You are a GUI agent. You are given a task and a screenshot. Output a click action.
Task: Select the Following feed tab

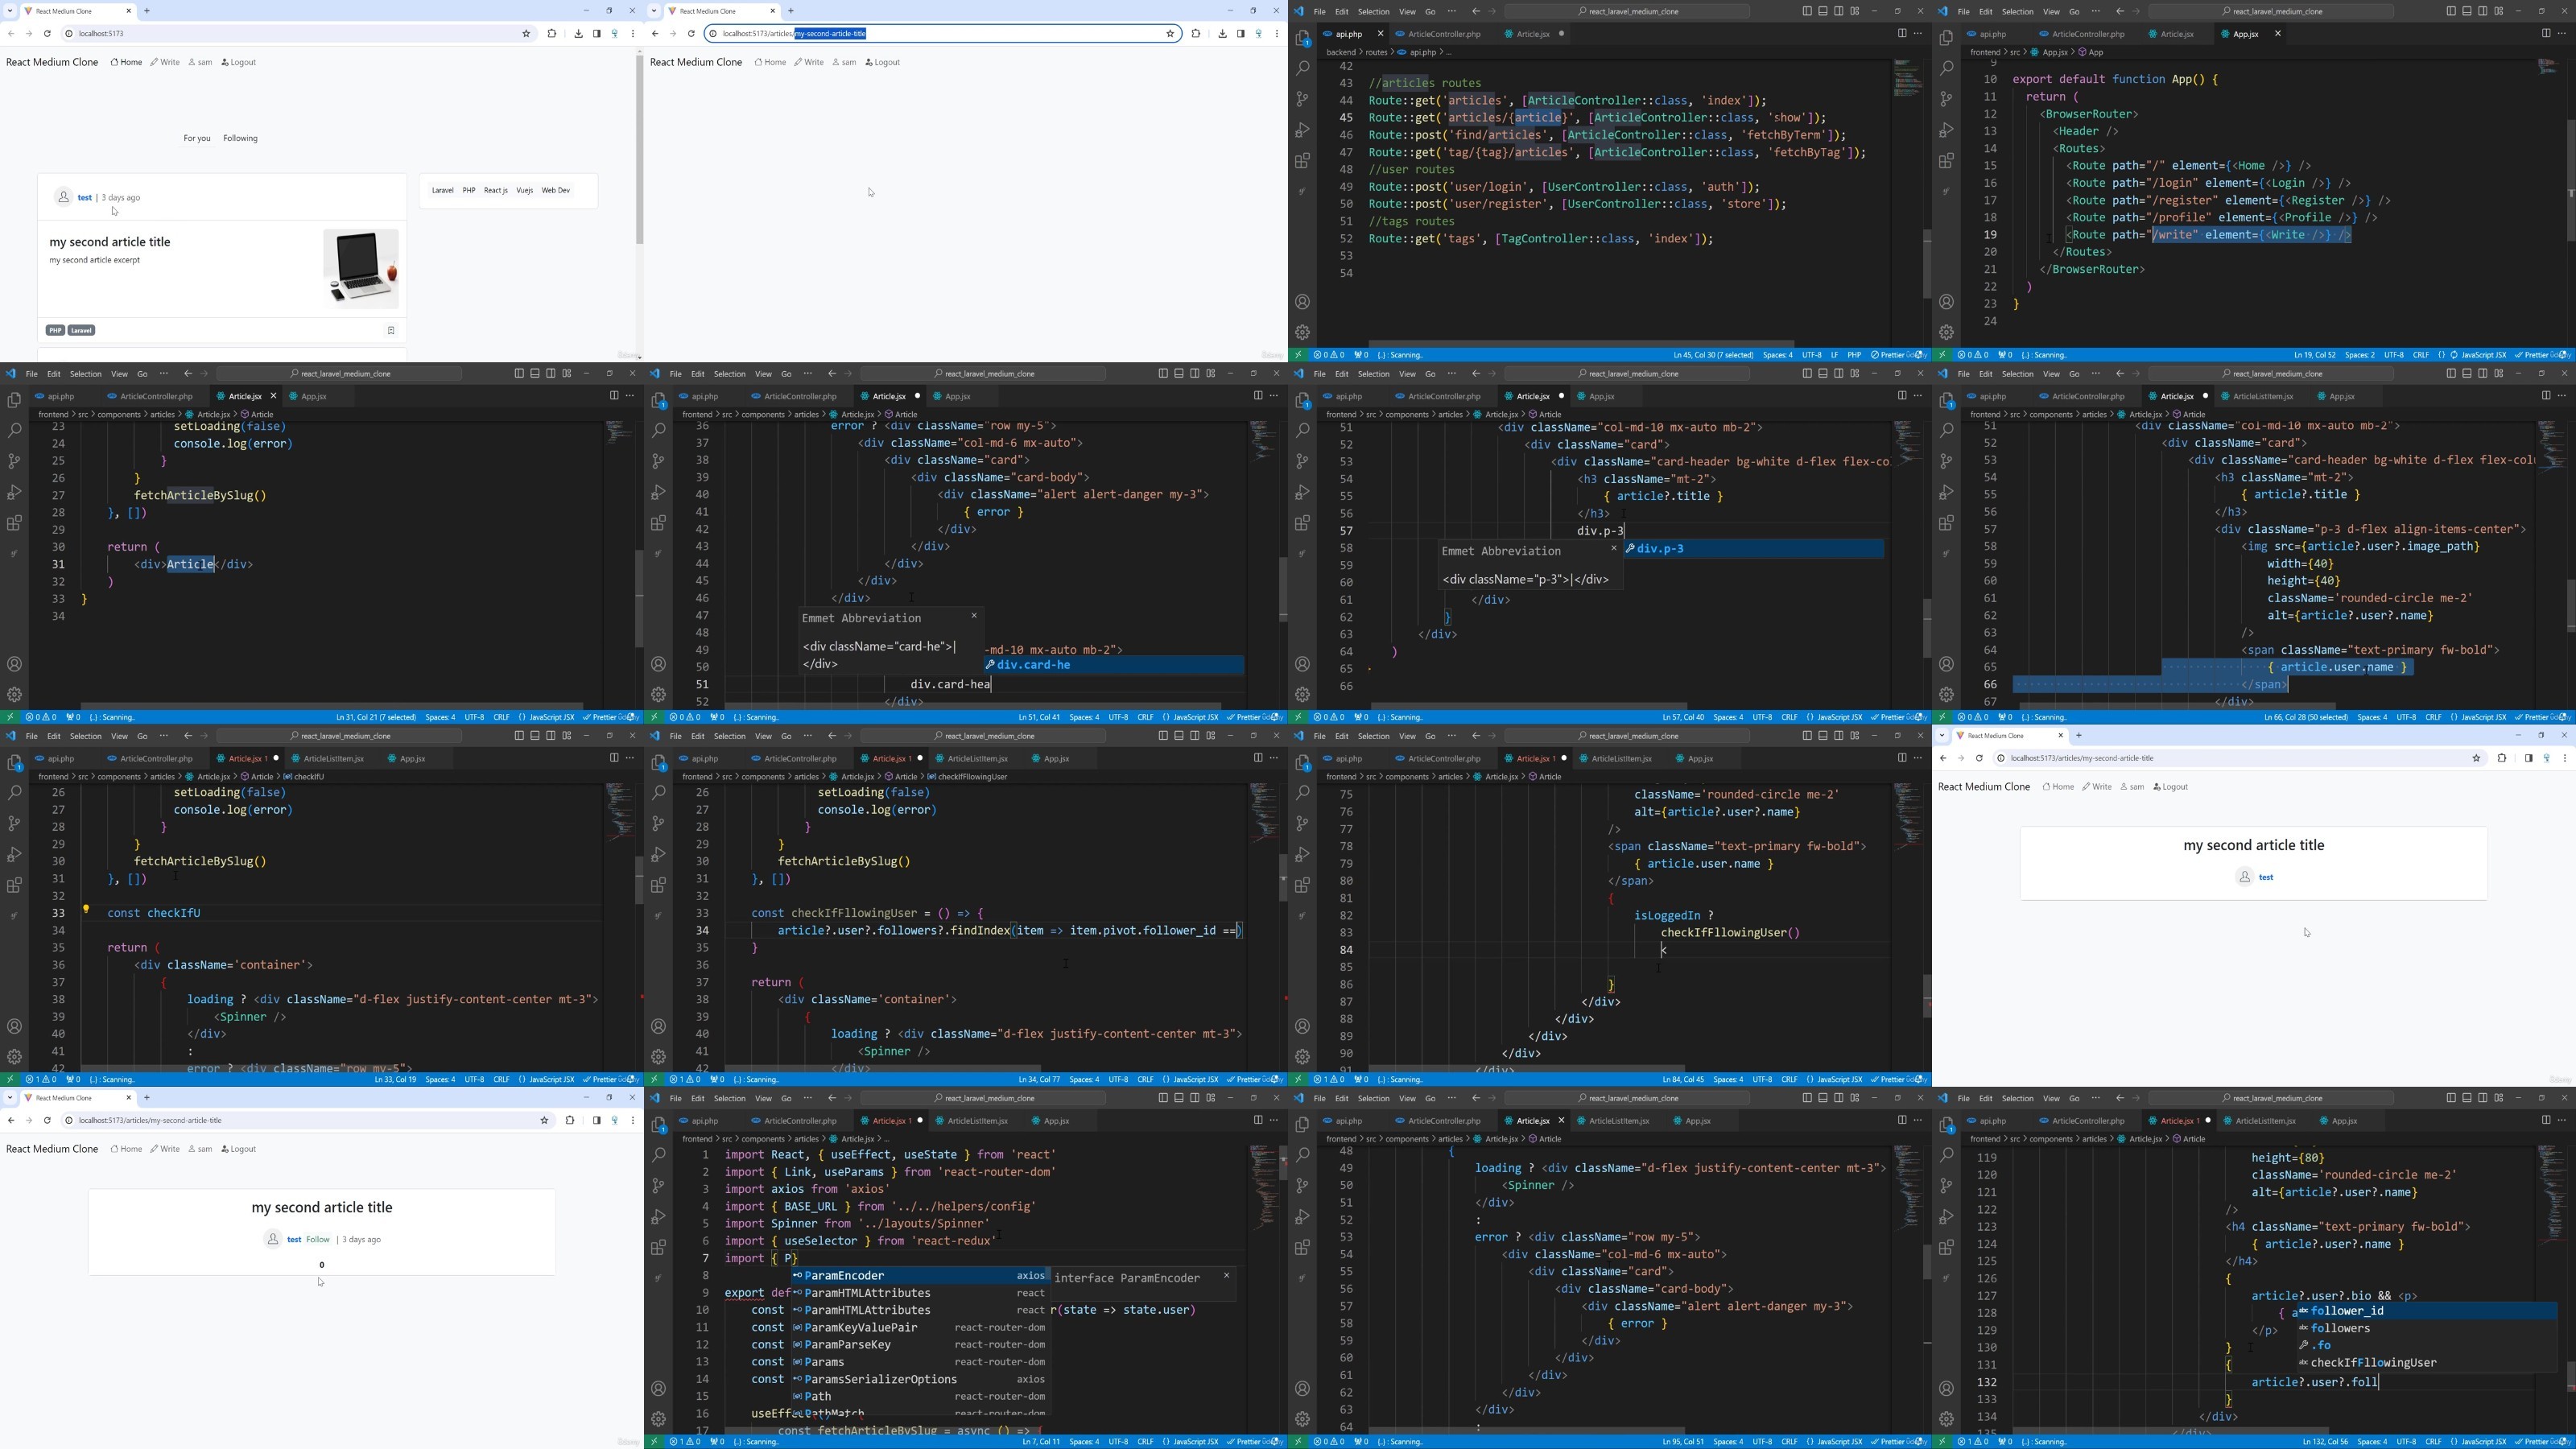tap(240, 138)
